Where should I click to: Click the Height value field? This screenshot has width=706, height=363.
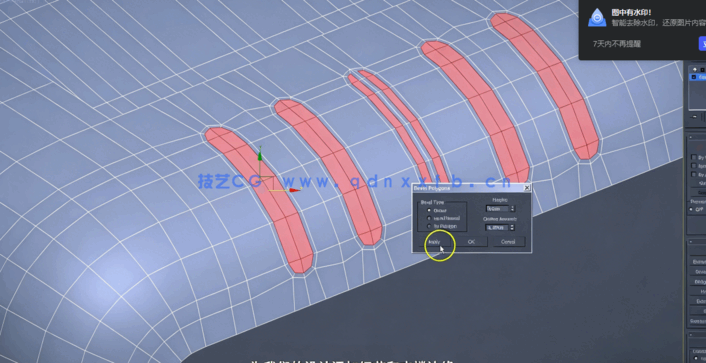(x=497, y=209)
